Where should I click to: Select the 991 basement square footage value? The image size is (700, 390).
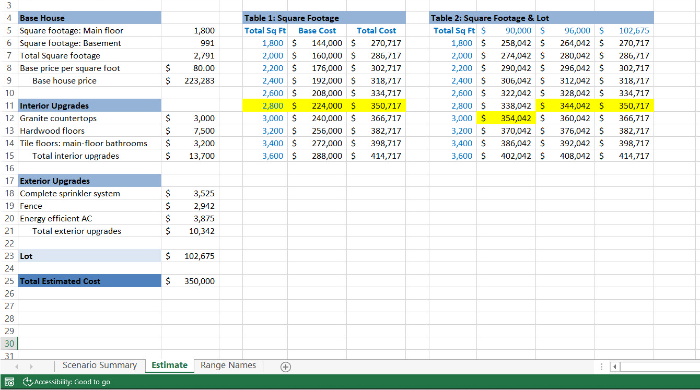point(191,43)
